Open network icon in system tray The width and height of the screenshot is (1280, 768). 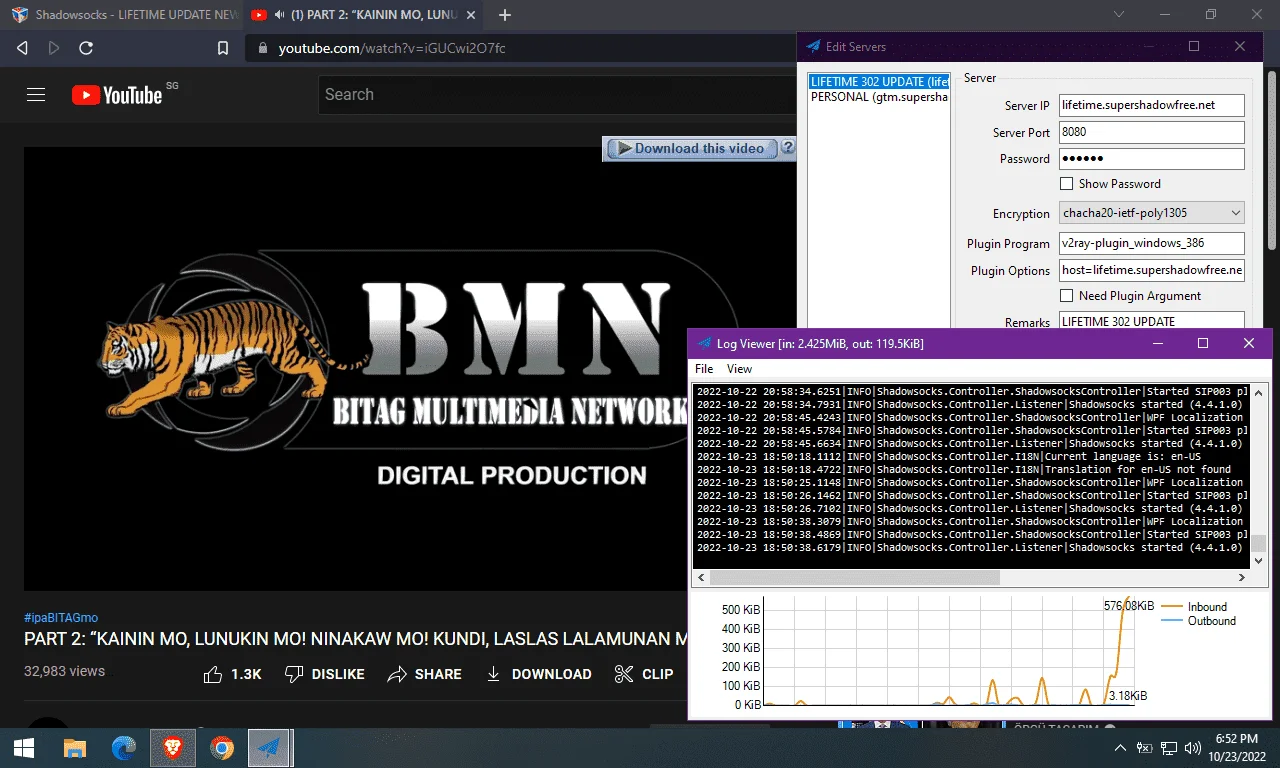point(1168,747)
